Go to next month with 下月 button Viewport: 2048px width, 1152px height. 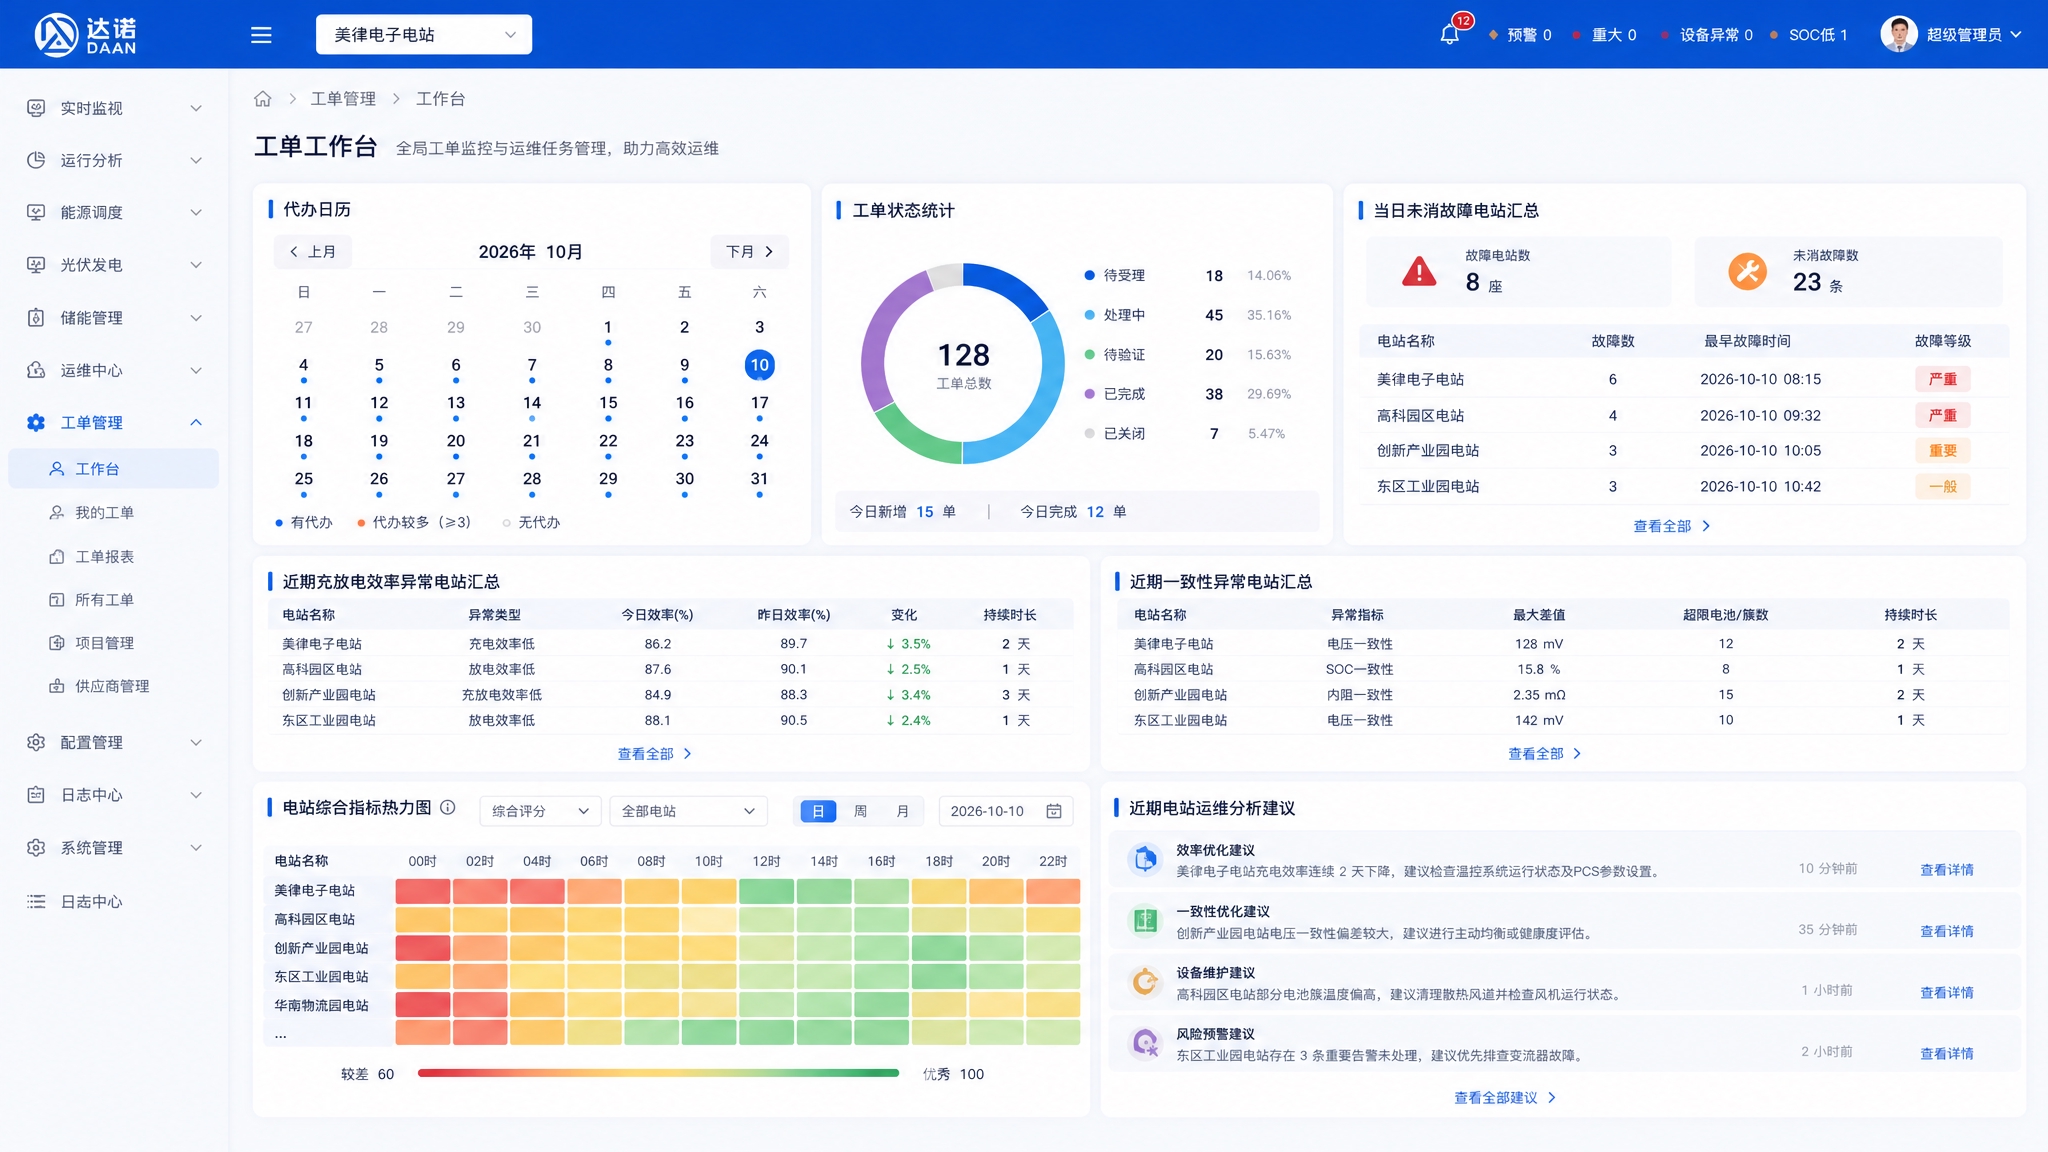pyautogui.click(x=750, y=252)
